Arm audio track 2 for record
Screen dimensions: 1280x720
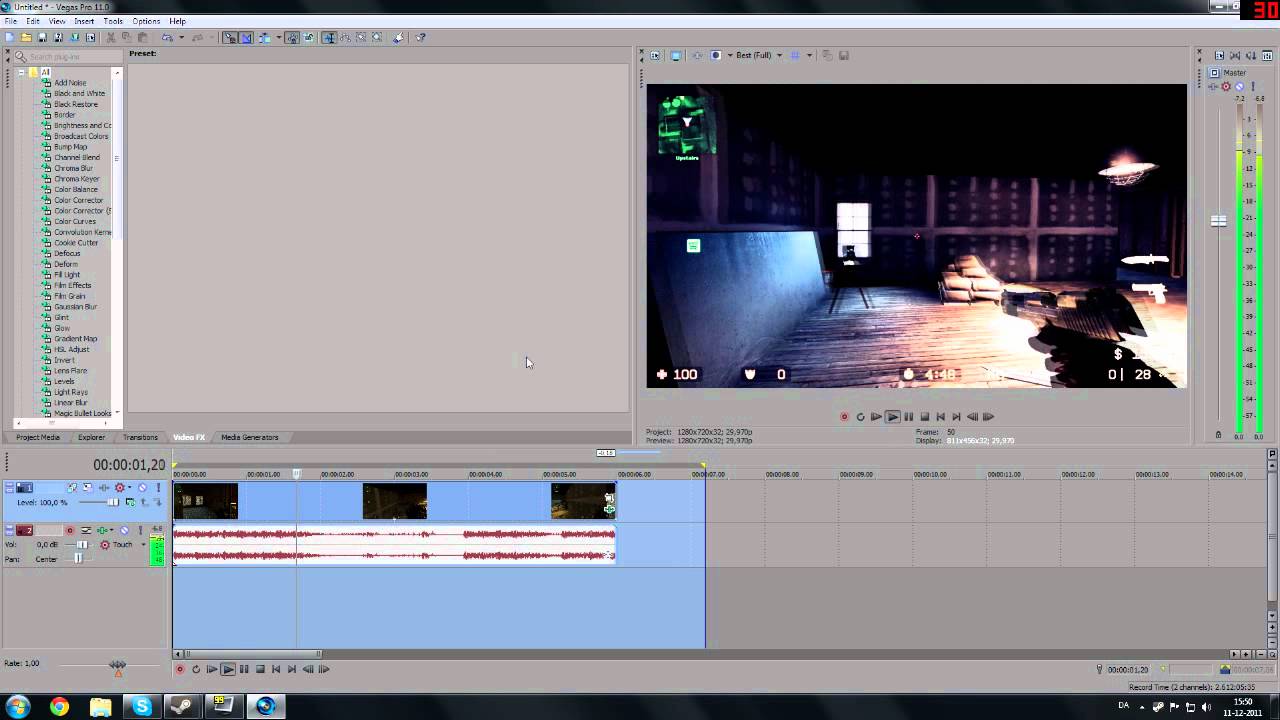click(x=70, y=530)
